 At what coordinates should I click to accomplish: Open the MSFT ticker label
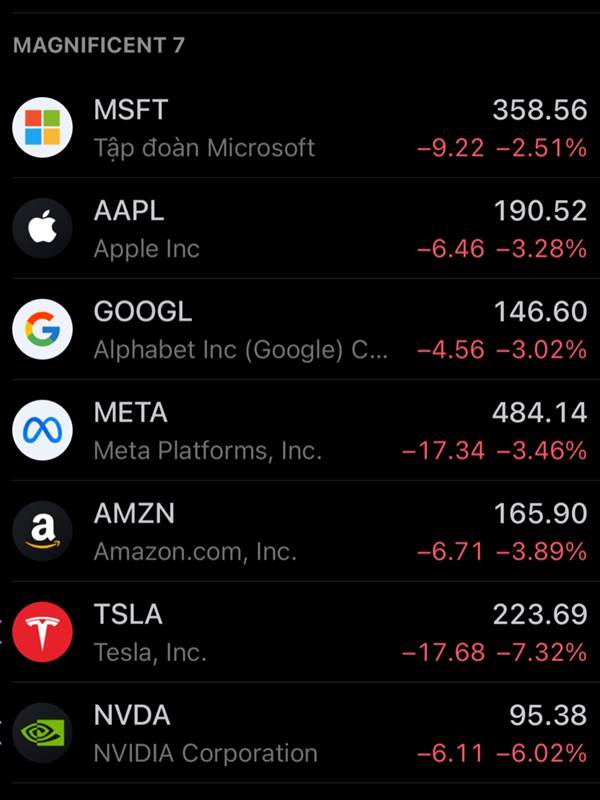(x=131, y=110)
